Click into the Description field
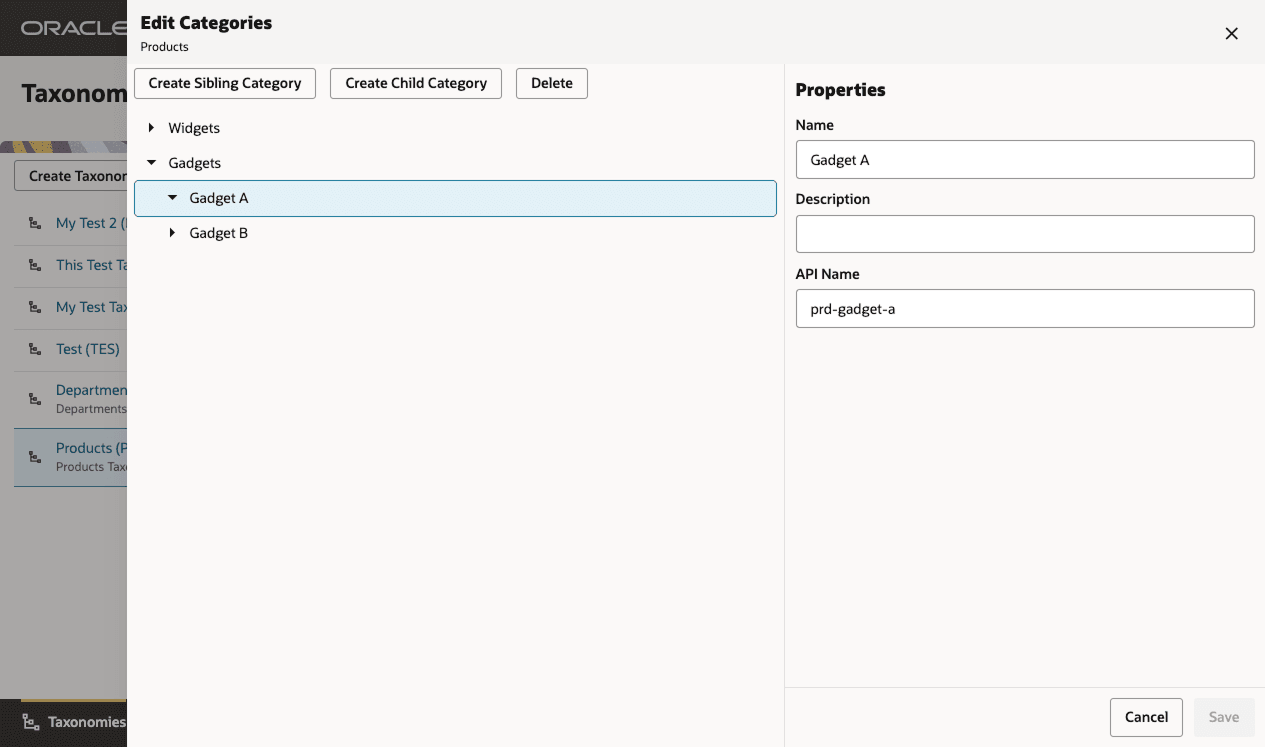The image size is (1265, 747). [1025, 234]
